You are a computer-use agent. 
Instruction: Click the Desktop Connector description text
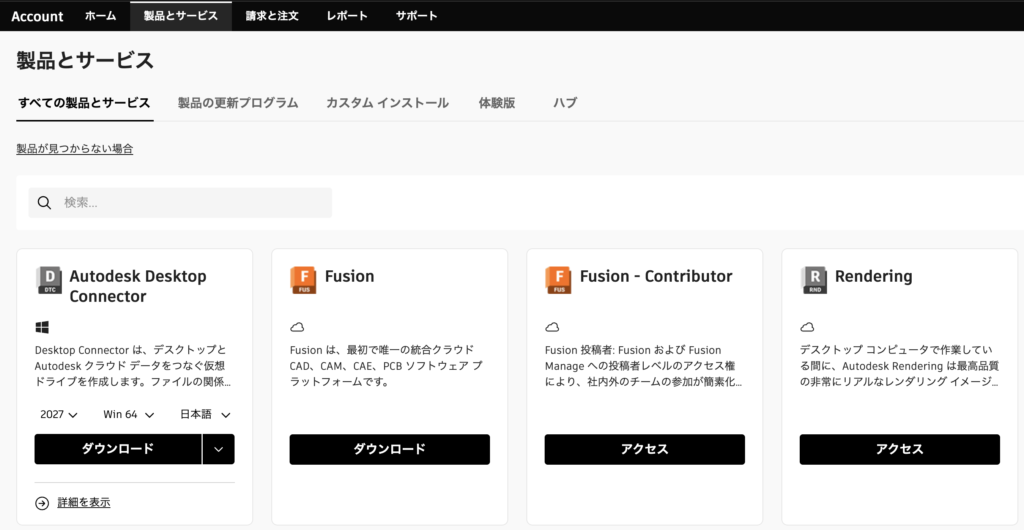[x=133, y=366]
